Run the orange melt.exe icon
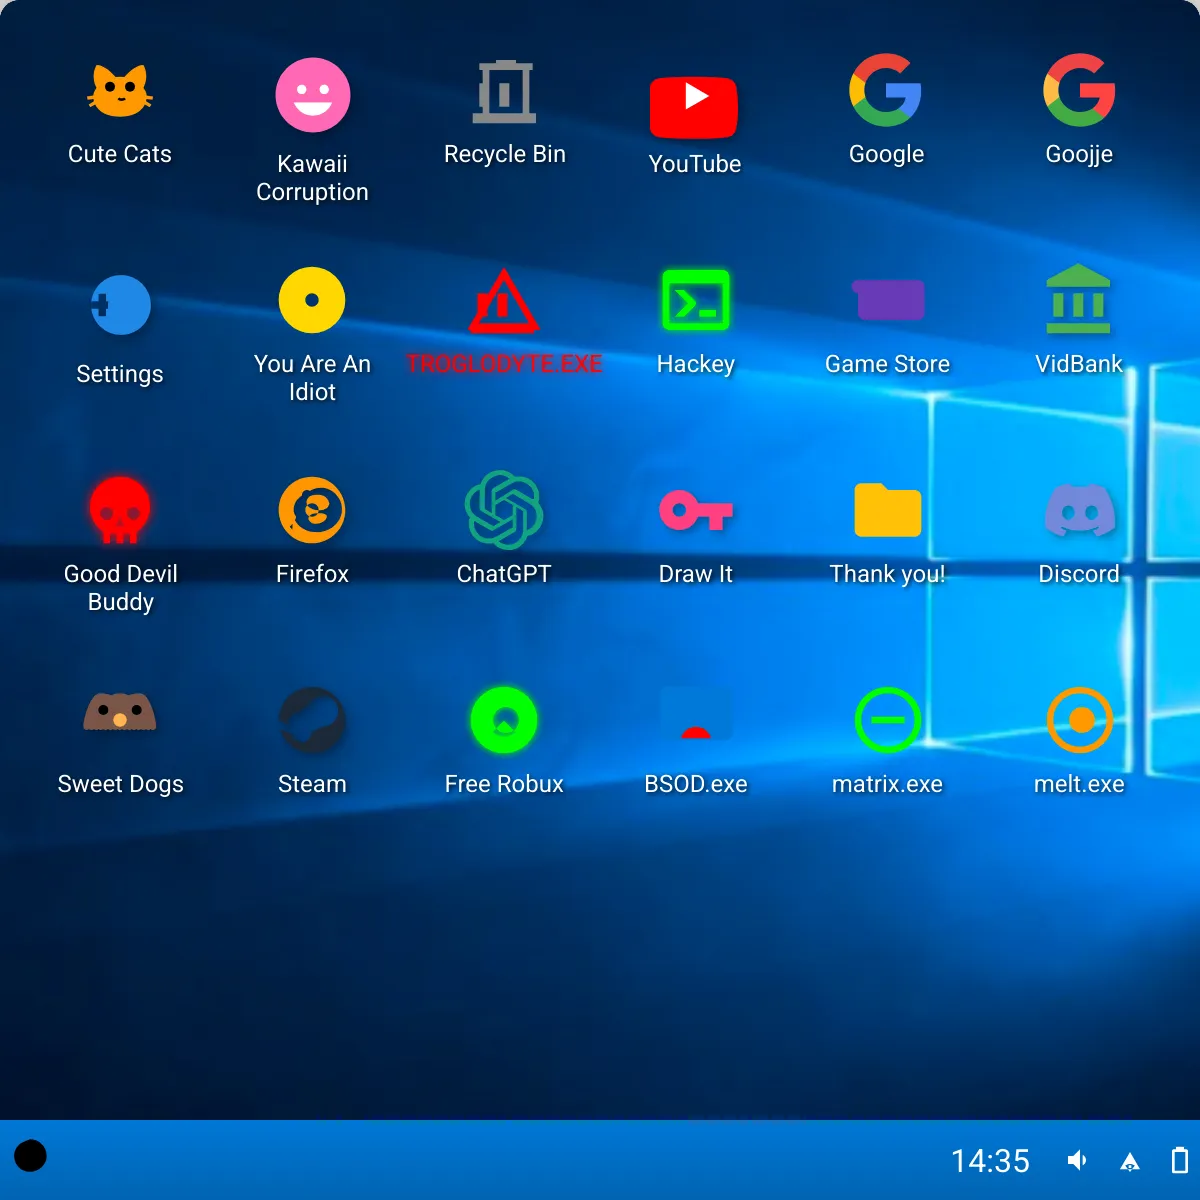This screenshot has width=1200, height=1200. [x=1079, y=720]
